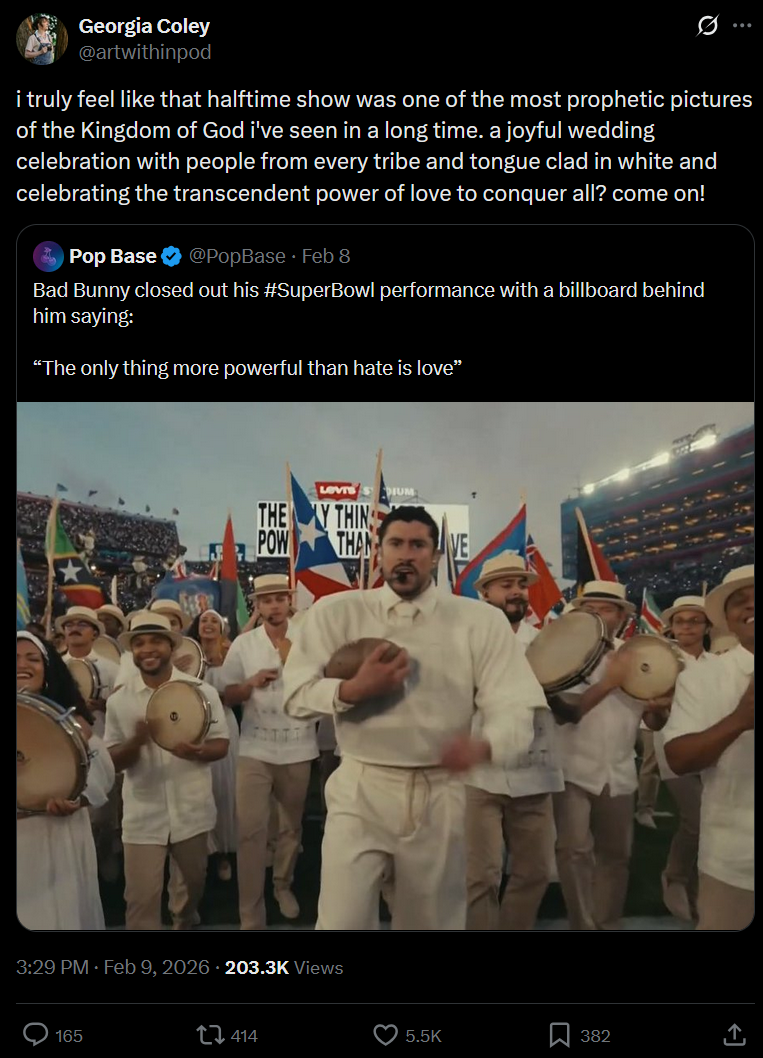Click the 3:29 PM Feb 9, 2026 timestamp

click(113, 968)
